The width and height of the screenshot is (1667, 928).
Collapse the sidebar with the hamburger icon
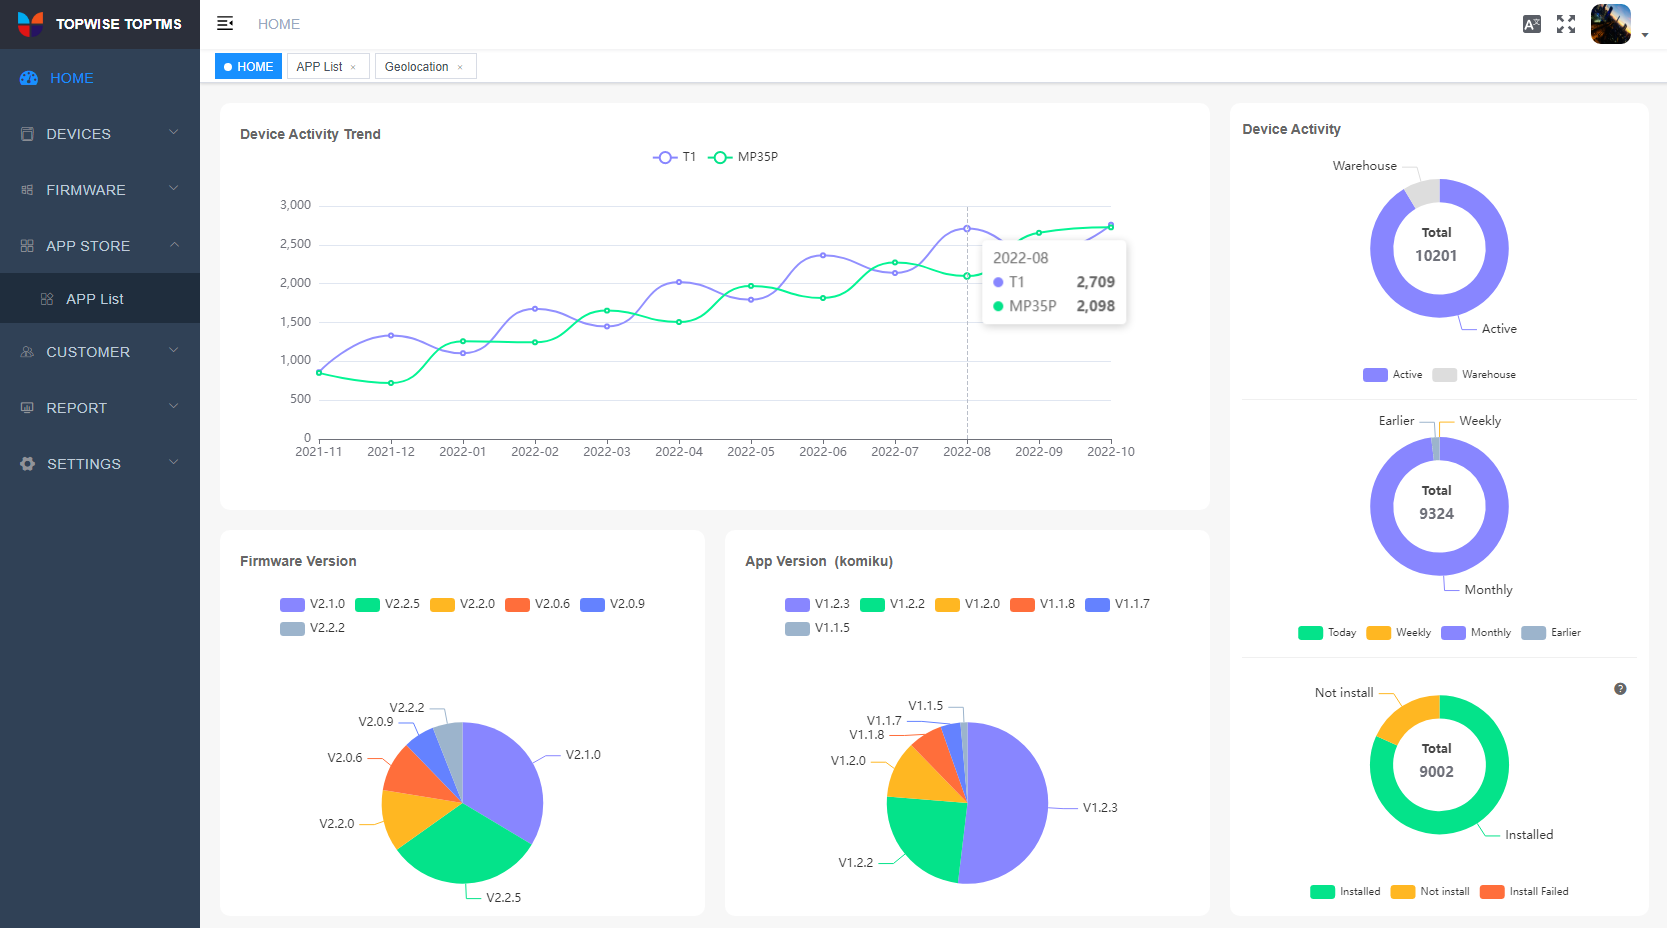click(x=225, y=23)
